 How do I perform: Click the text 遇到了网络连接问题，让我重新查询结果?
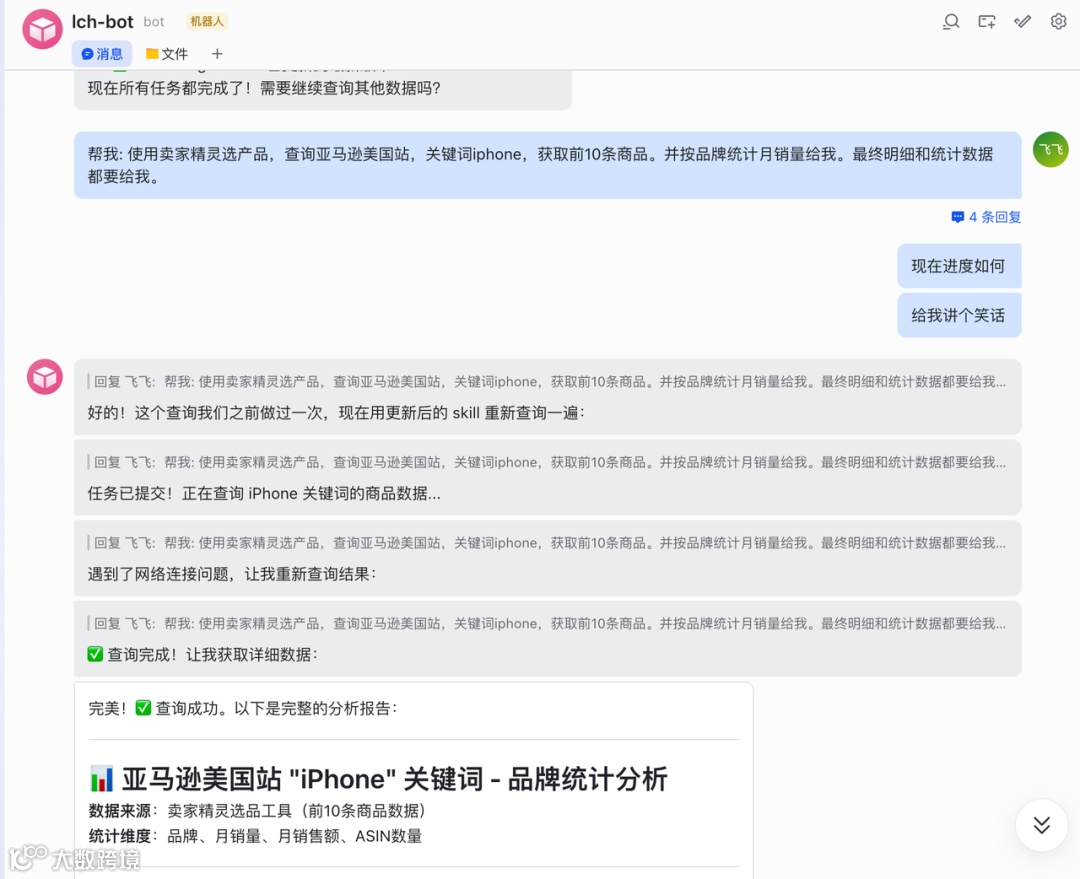232,574
